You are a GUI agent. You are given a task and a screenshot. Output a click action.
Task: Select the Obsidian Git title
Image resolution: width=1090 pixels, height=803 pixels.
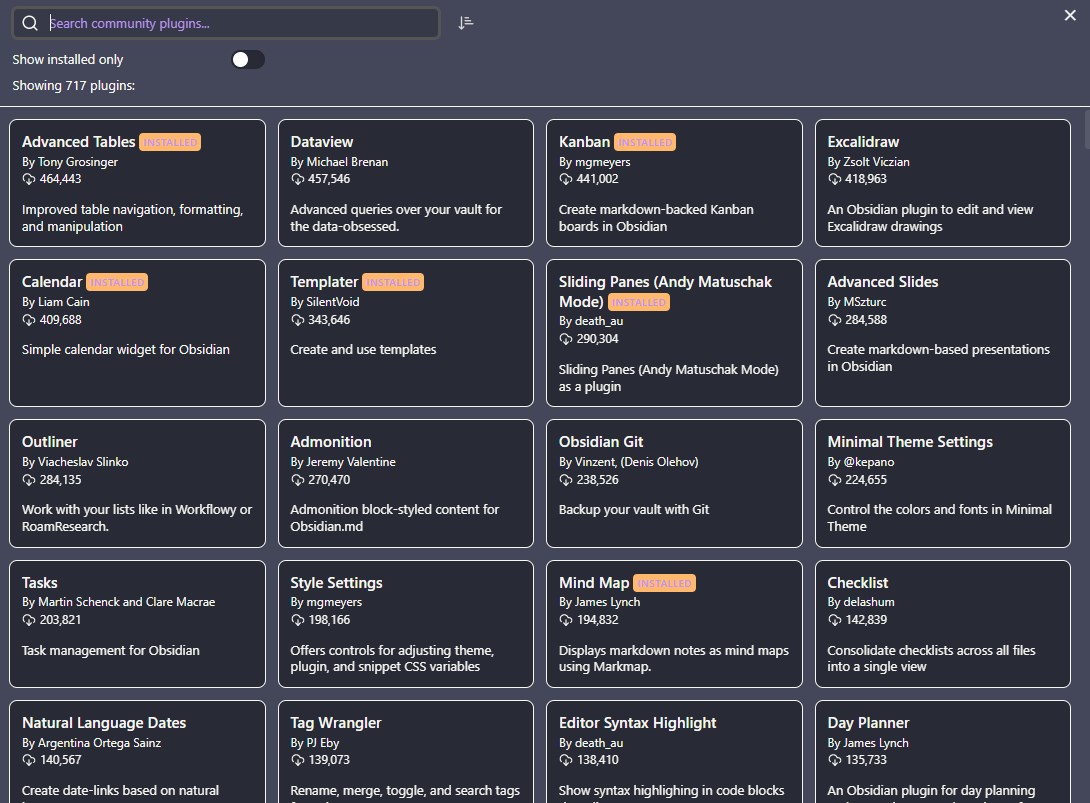[x=601, y=441]
